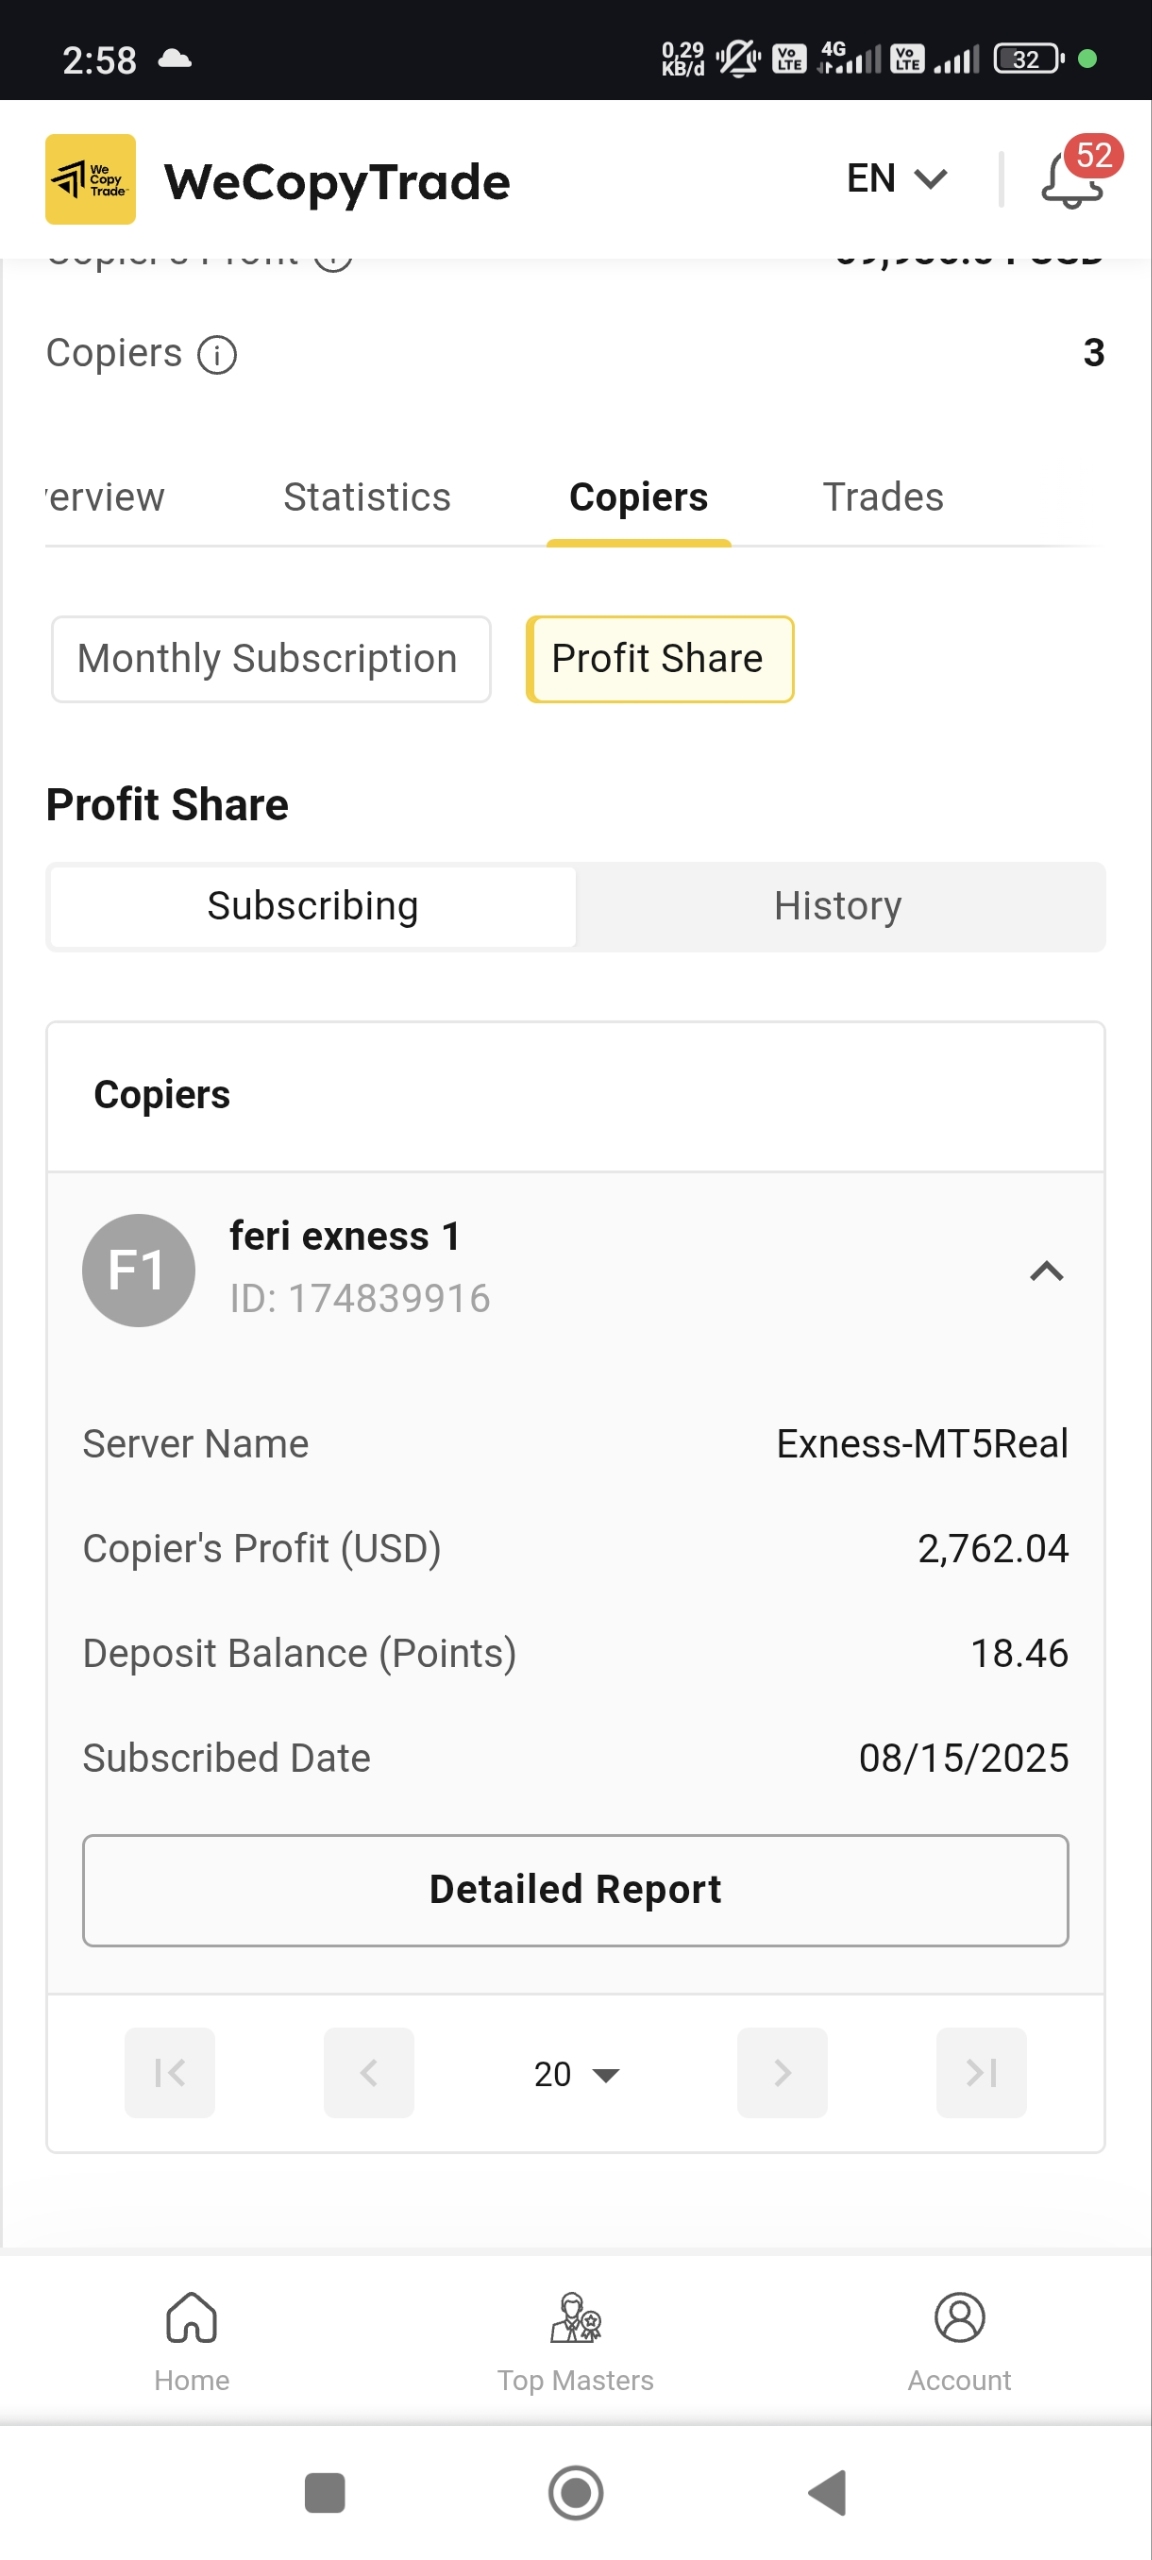Viewport: 1152px width, 2560px height.
Task: Open the notifications bell
Action: click(1071, 181)
